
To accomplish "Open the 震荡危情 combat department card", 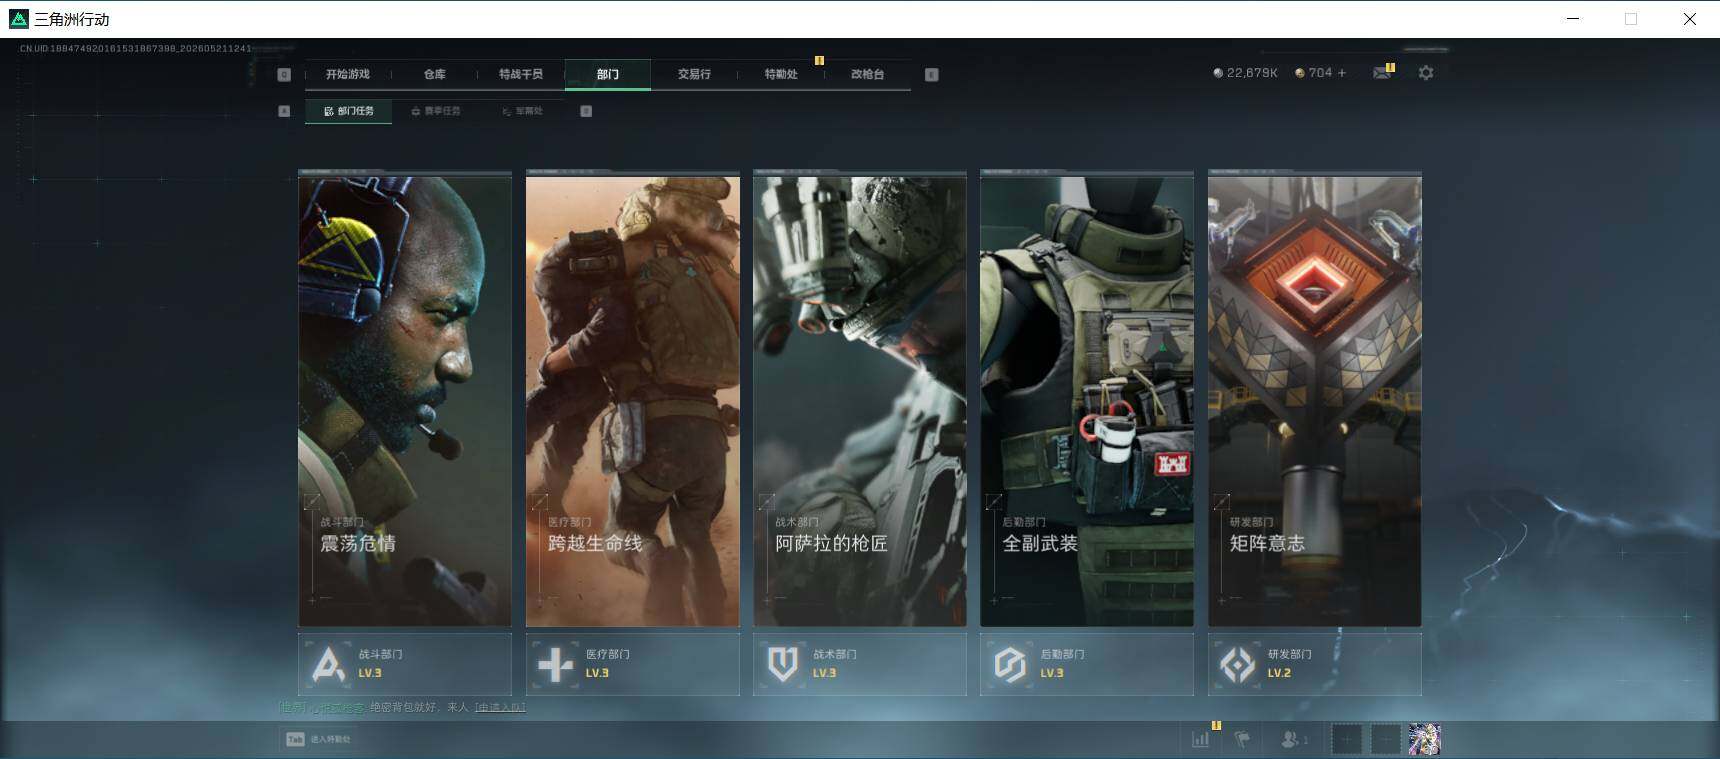I will click(405, 400).
